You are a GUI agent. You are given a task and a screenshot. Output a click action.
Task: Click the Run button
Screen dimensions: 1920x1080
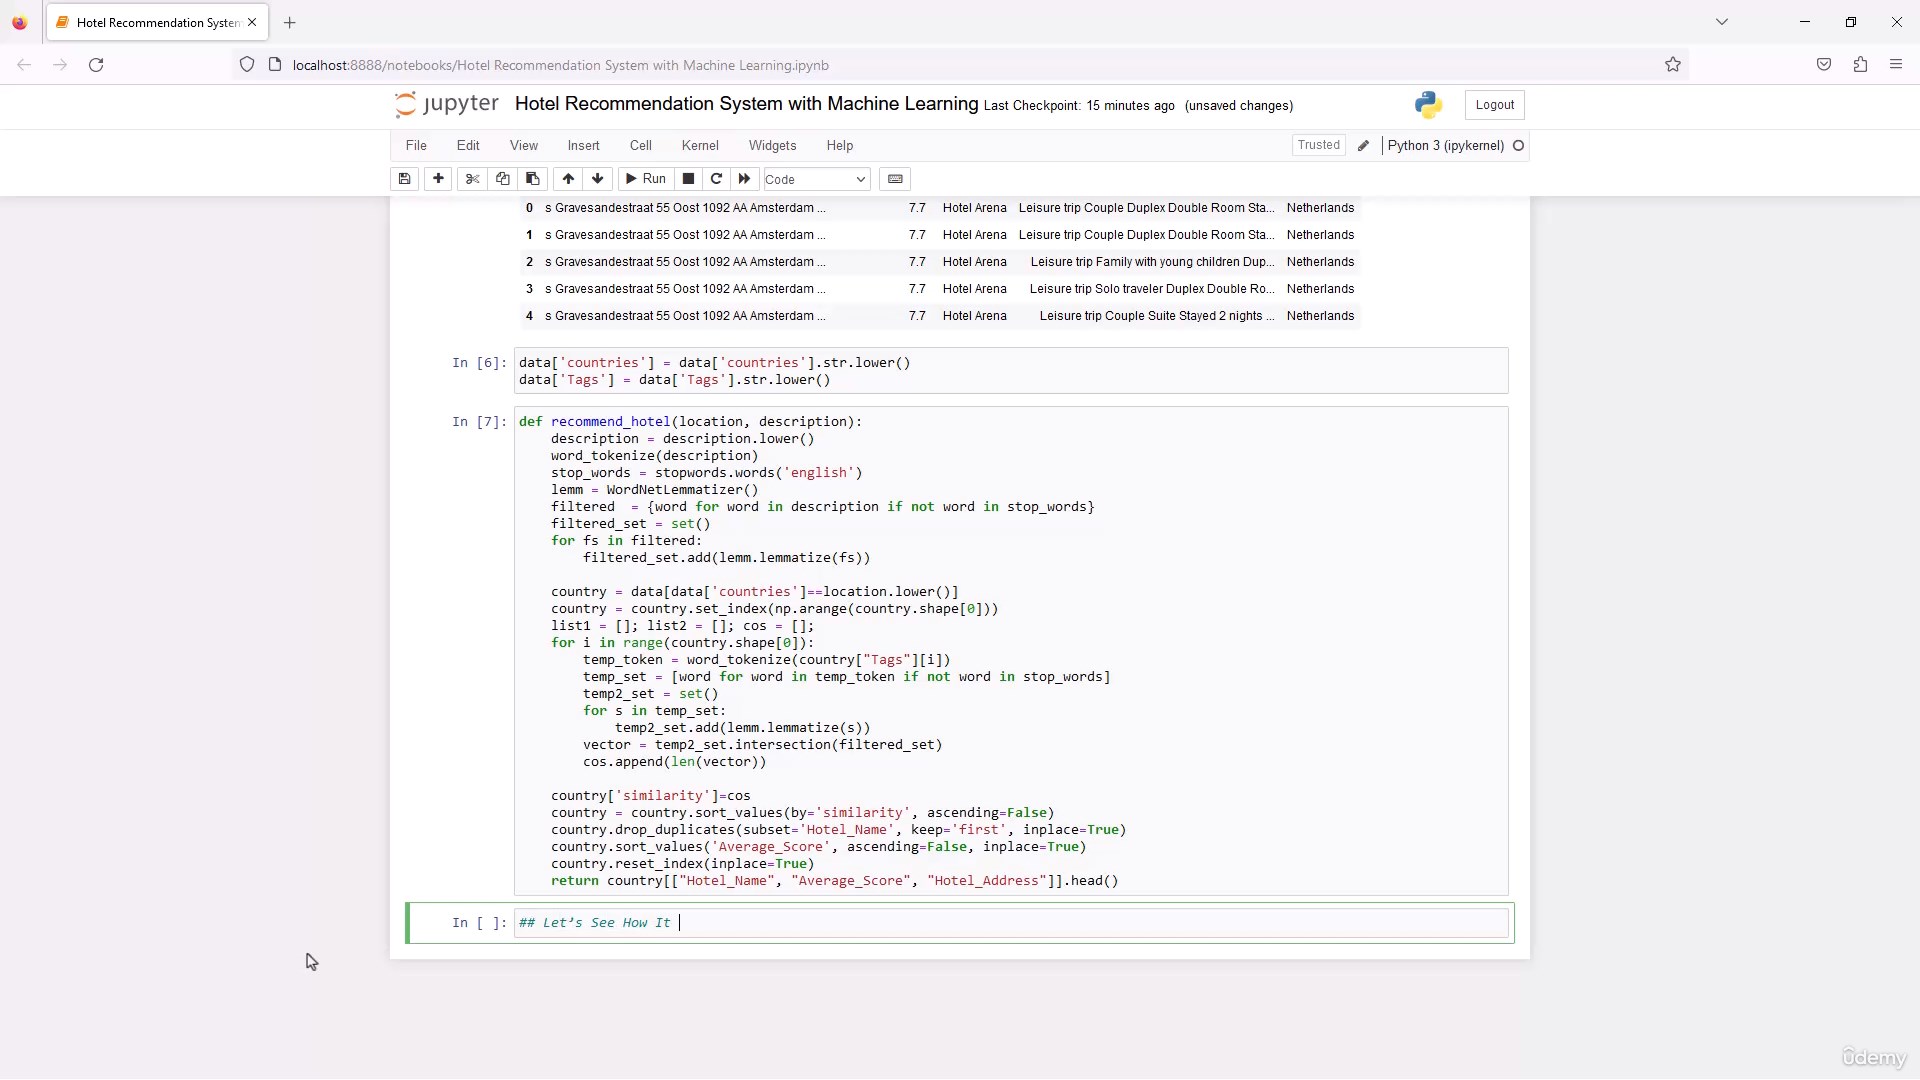pyautogui.click(x=645, y=179)
